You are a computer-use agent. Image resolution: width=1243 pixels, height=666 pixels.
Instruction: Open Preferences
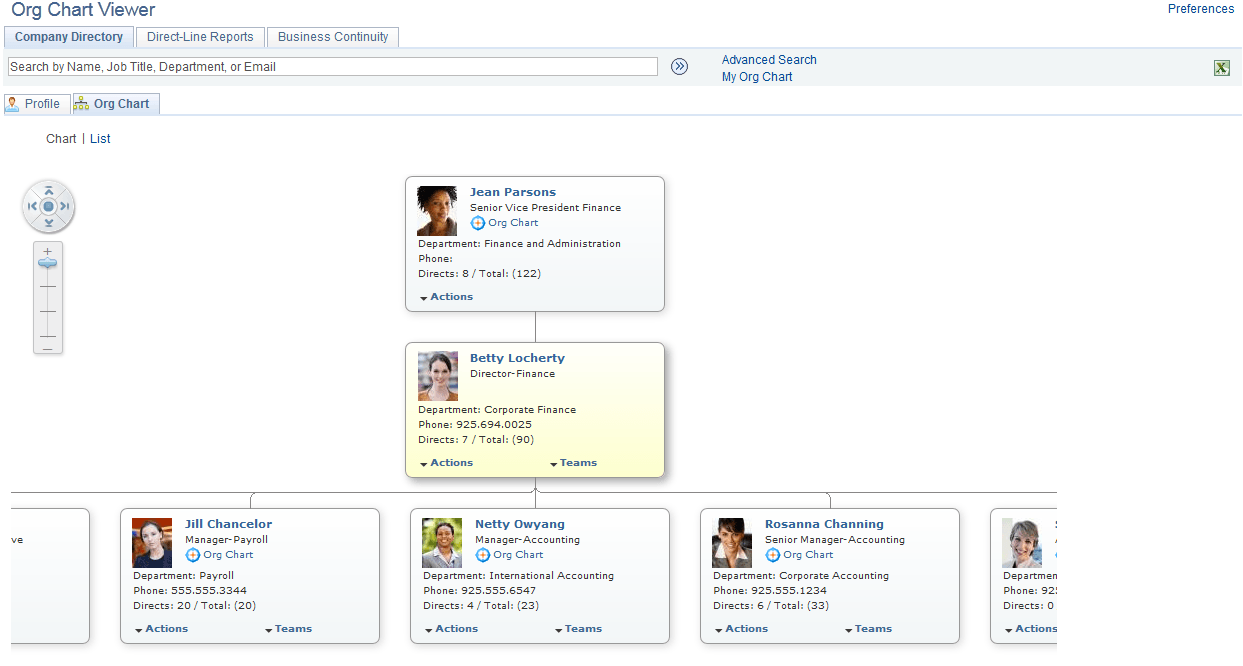pos(1201,8)
